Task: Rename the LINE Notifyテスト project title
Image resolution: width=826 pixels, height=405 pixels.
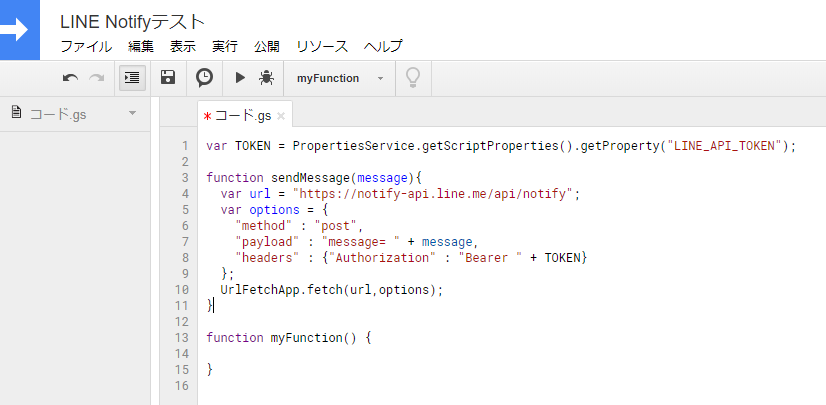Action: [132, 22]
